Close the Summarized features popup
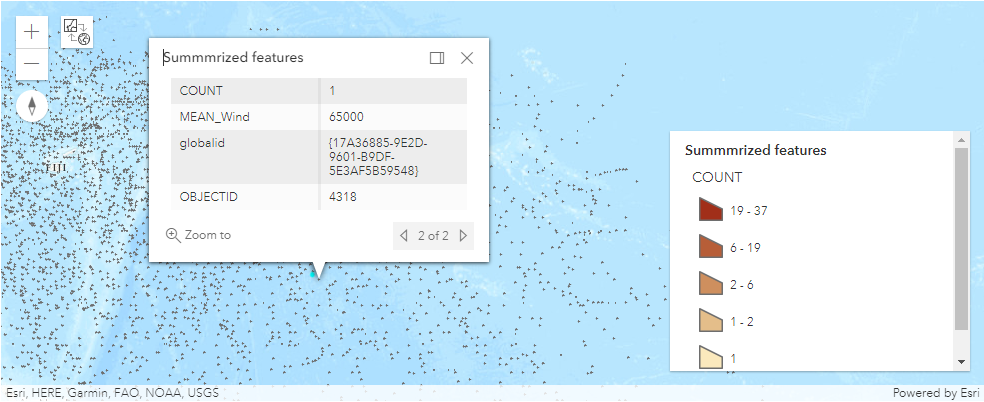 (x=467, y=58)
